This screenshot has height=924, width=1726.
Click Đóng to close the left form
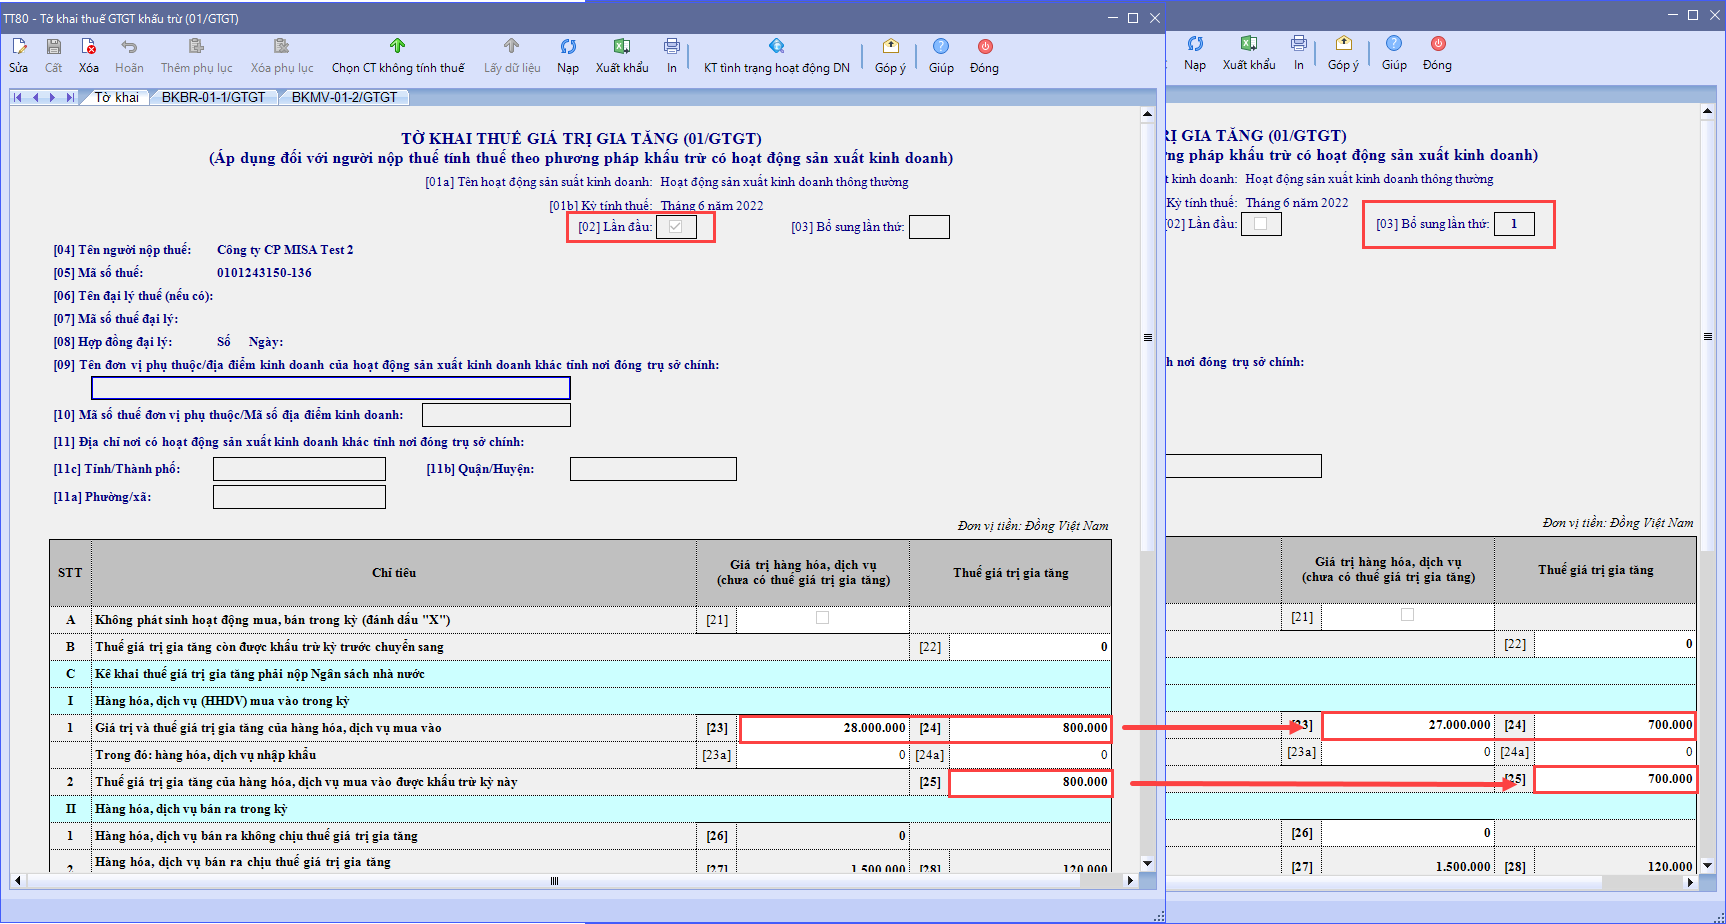point(985,47)
